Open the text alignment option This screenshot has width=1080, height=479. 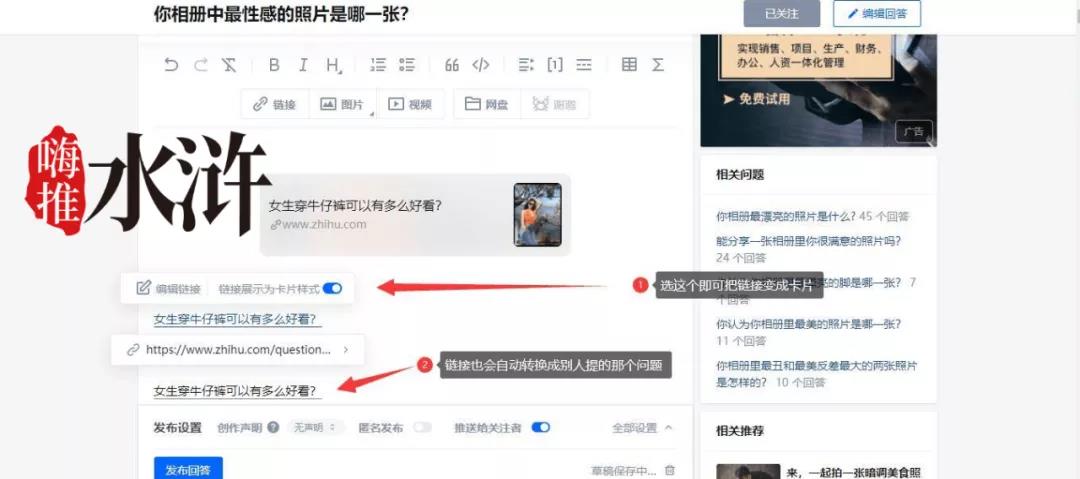526,65
